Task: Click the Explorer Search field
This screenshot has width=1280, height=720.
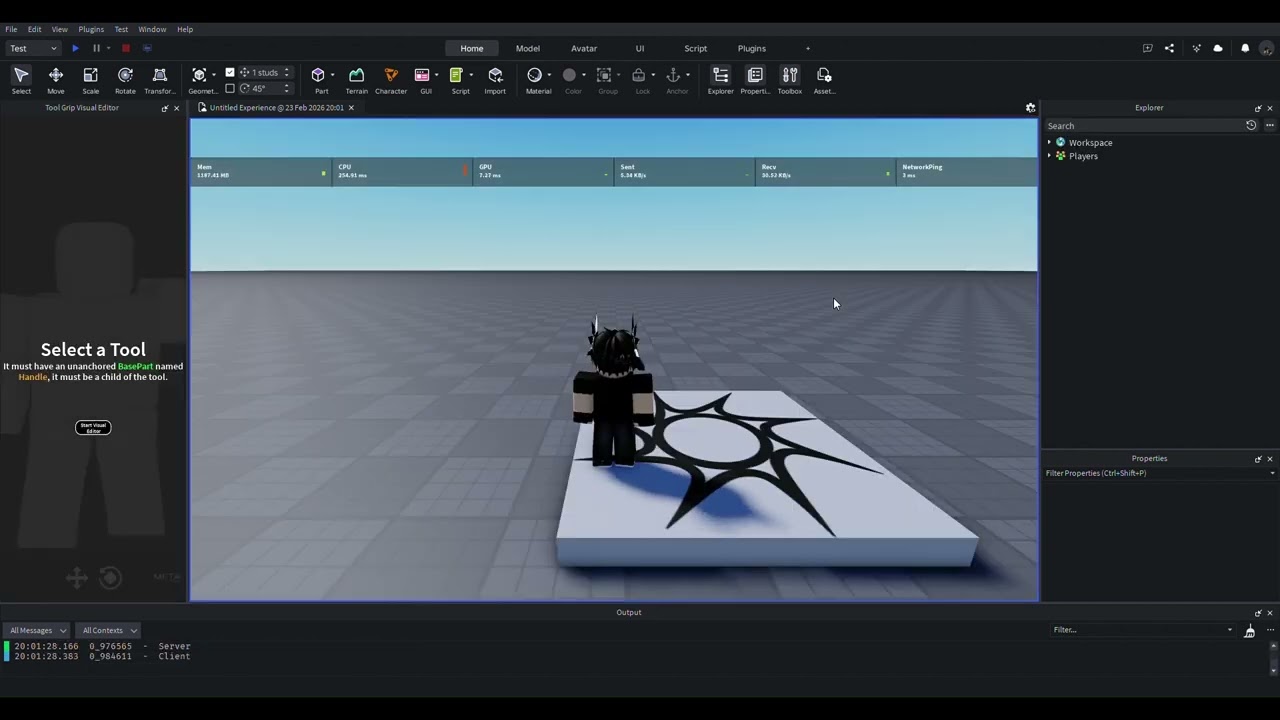Action: pyautogui.click(x=1143, y=126)
